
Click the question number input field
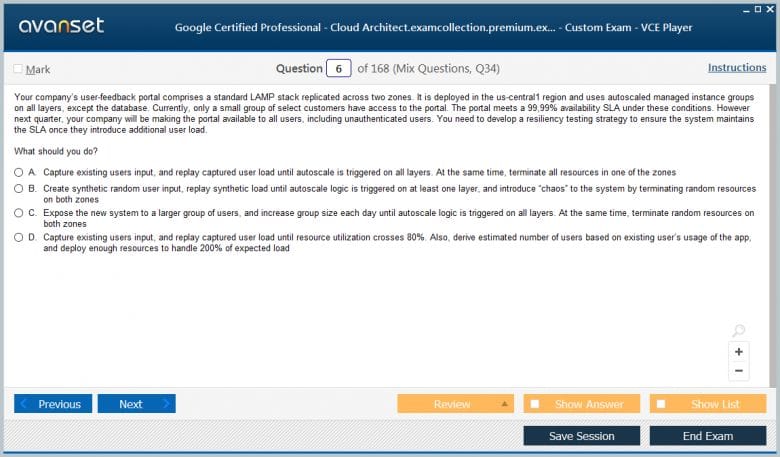click(339, 68)
